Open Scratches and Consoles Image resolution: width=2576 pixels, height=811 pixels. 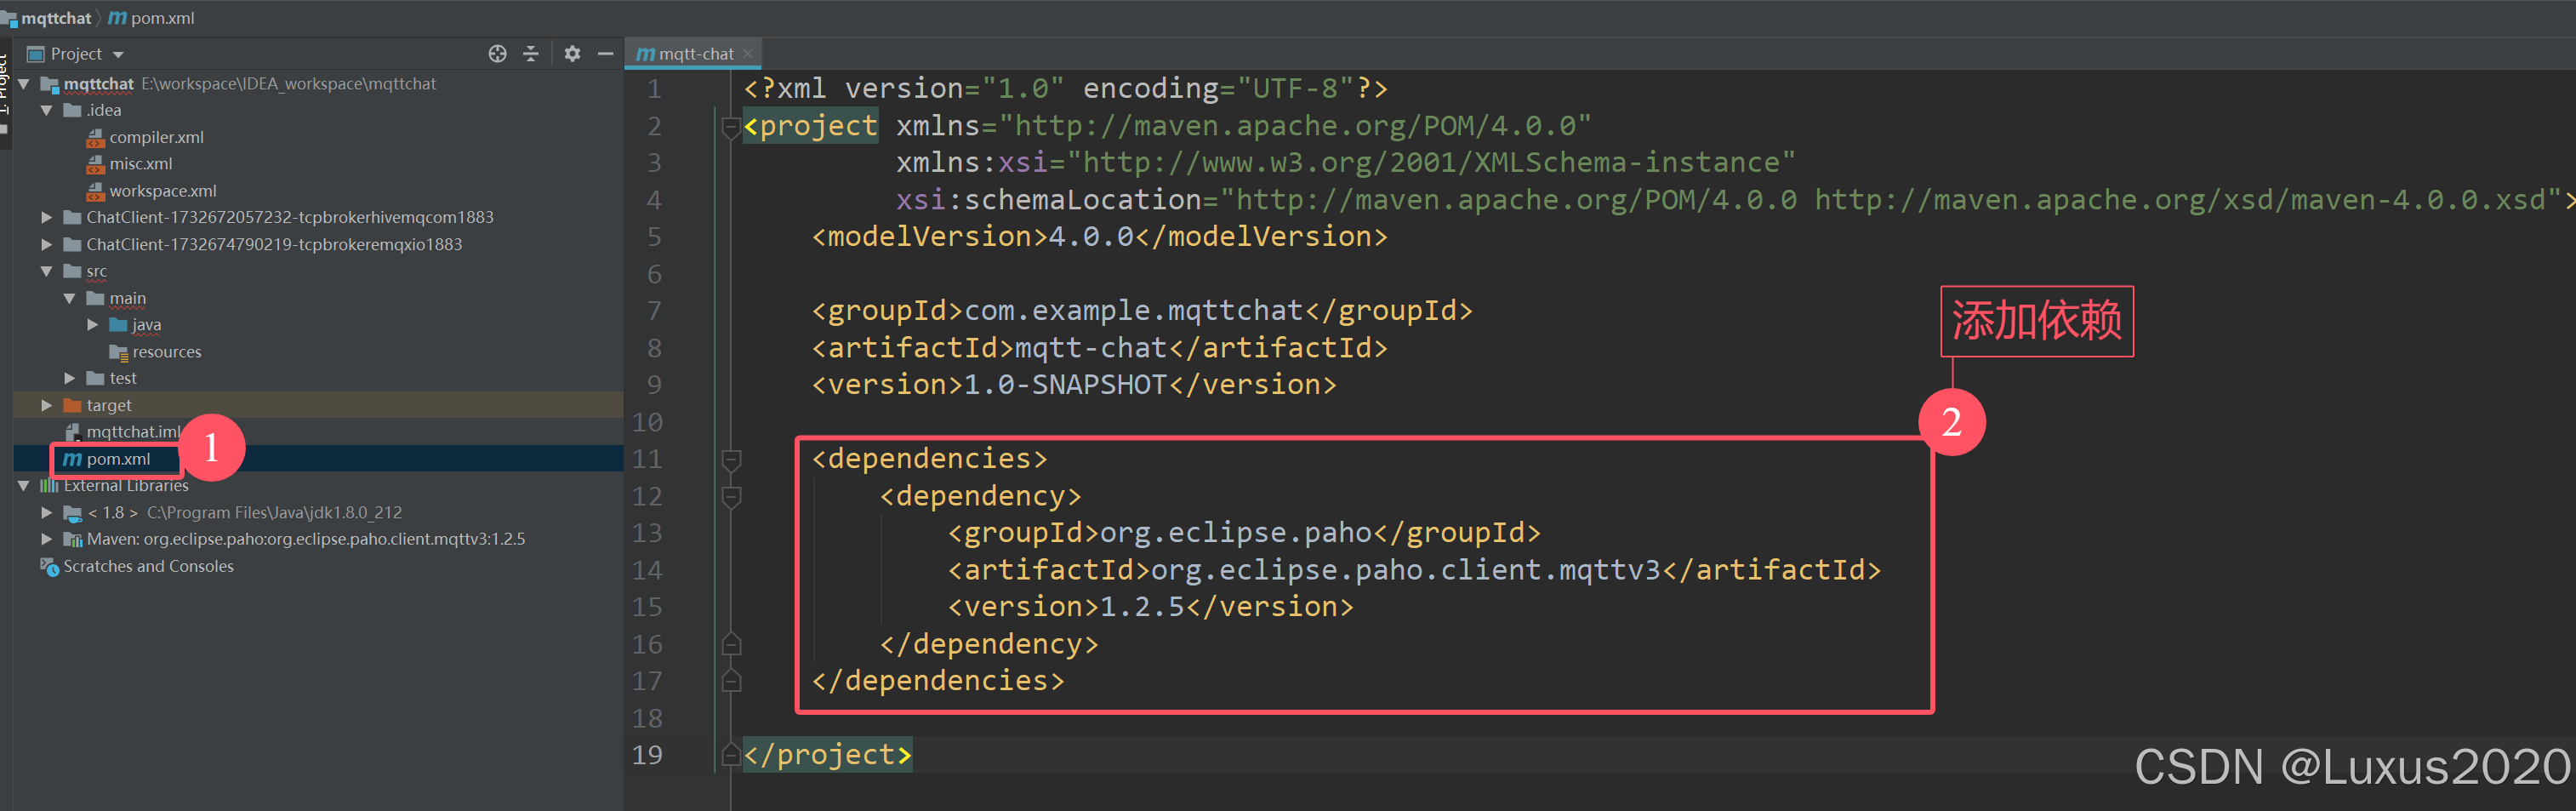[147, 566]
